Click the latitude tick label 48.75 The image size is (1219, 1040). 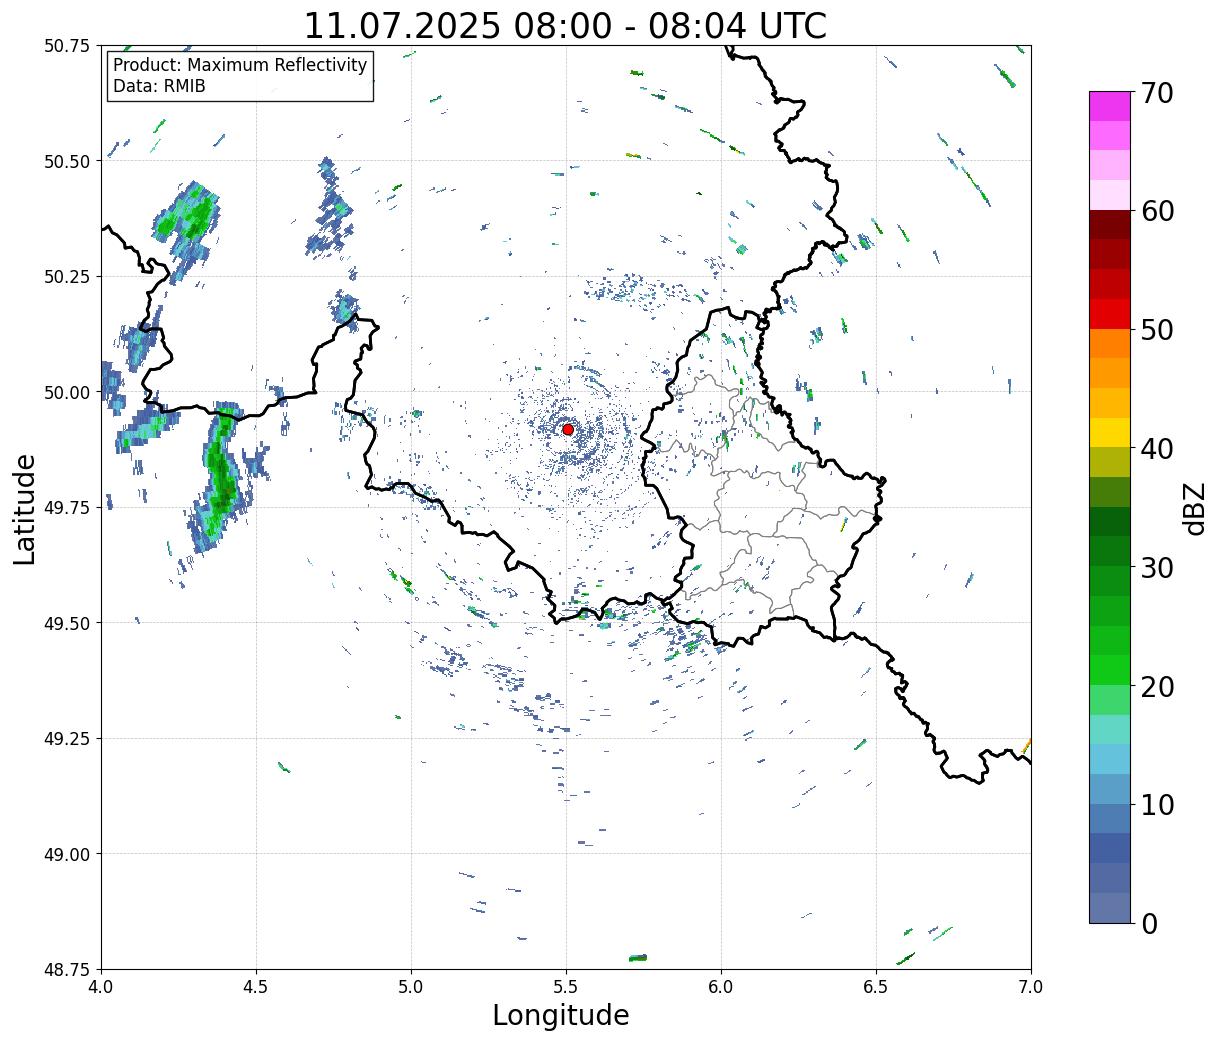[x=67, y=970]
